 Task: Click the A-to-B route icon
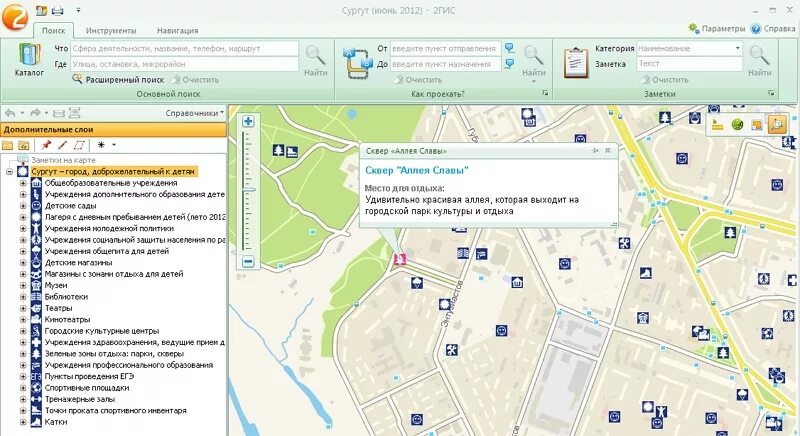pos(358,62)
